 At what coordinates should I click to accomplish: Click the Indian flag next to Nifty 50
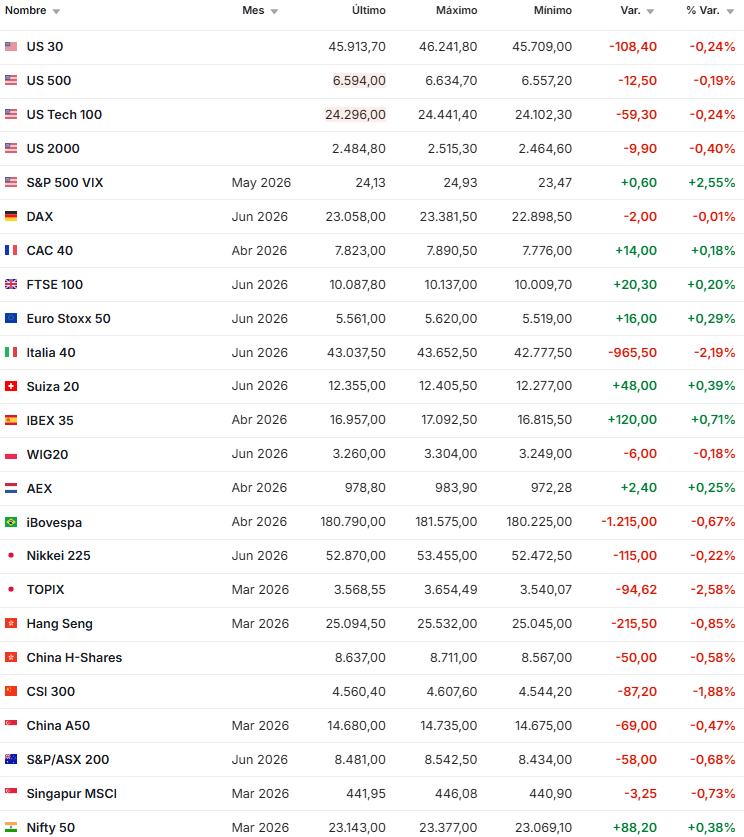12,827
